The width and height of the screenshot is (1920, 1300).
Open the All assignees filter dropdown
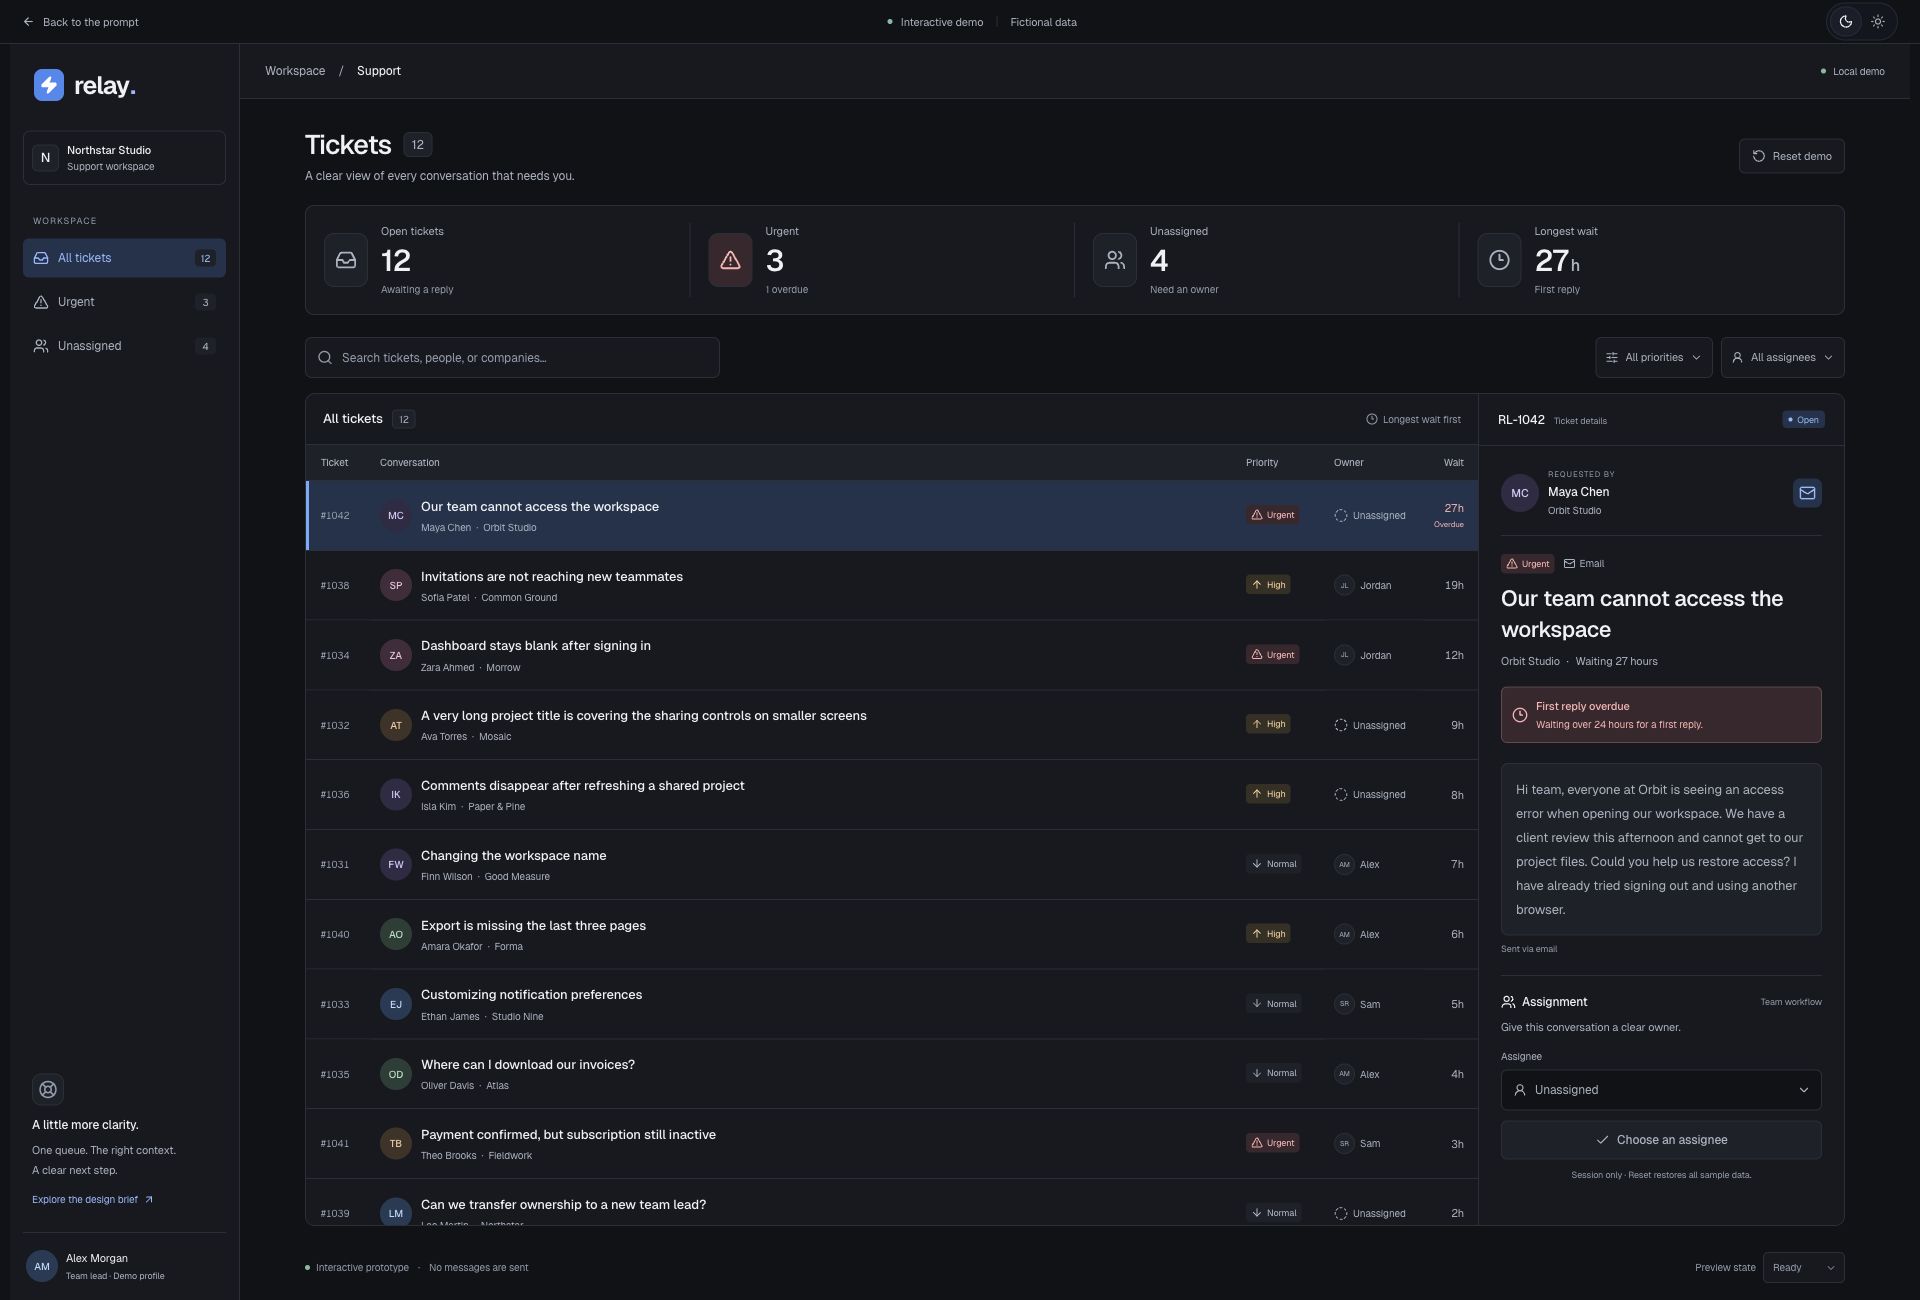[x=1782, y=358]
